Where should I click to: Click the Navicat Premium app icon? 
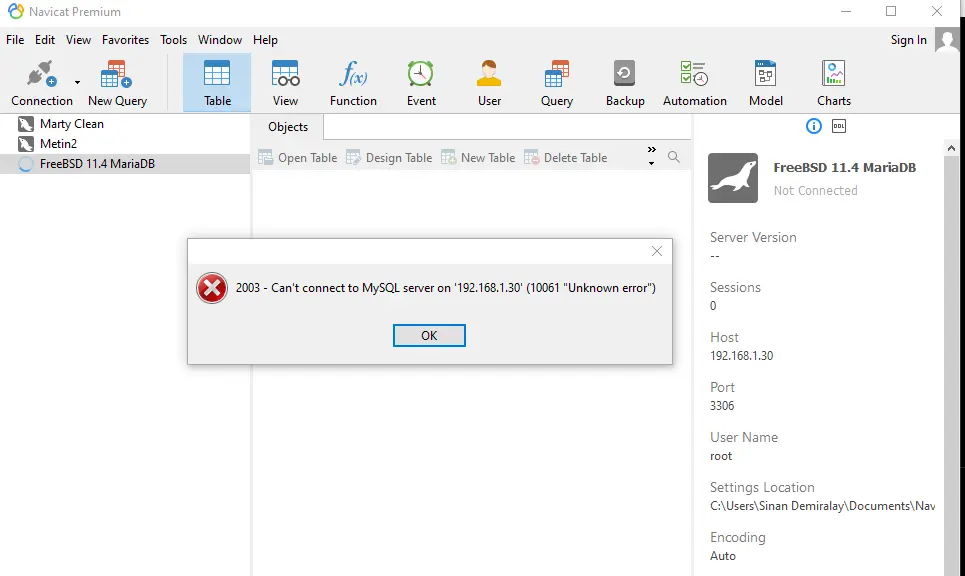(15, 11)
